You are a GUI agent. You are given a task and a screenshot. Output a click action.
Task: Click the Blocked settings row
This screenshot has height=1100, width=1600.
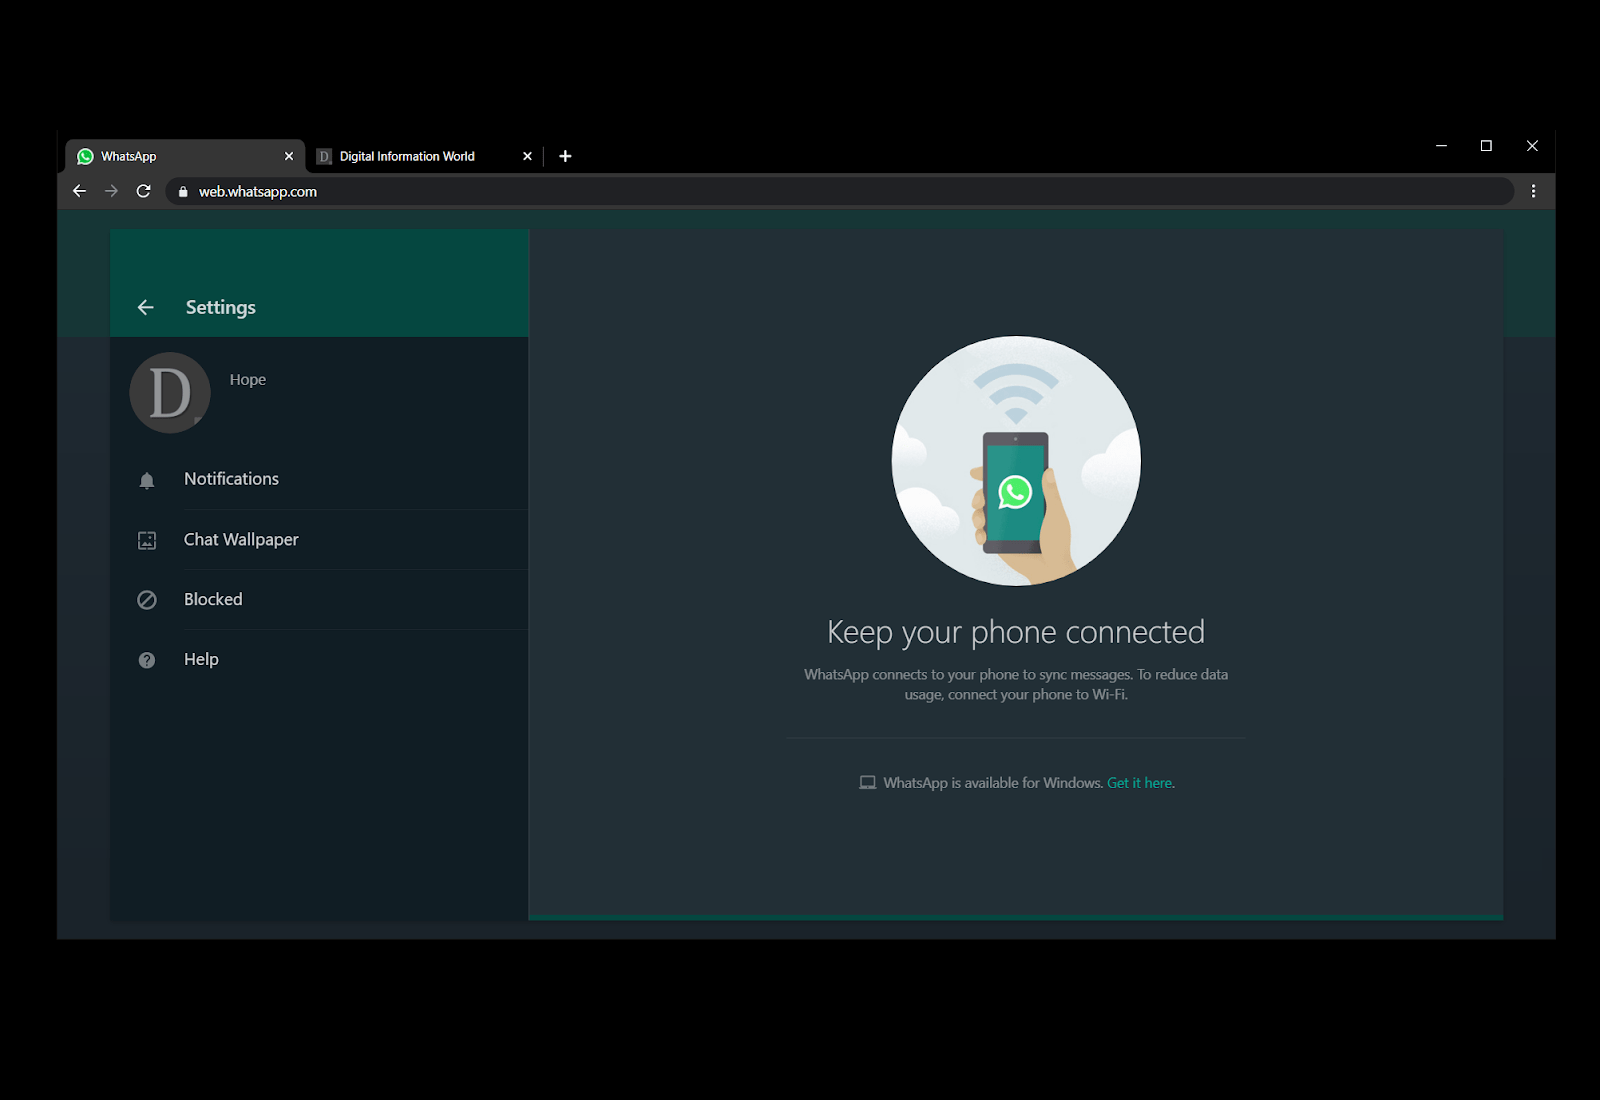click(212, 599)
